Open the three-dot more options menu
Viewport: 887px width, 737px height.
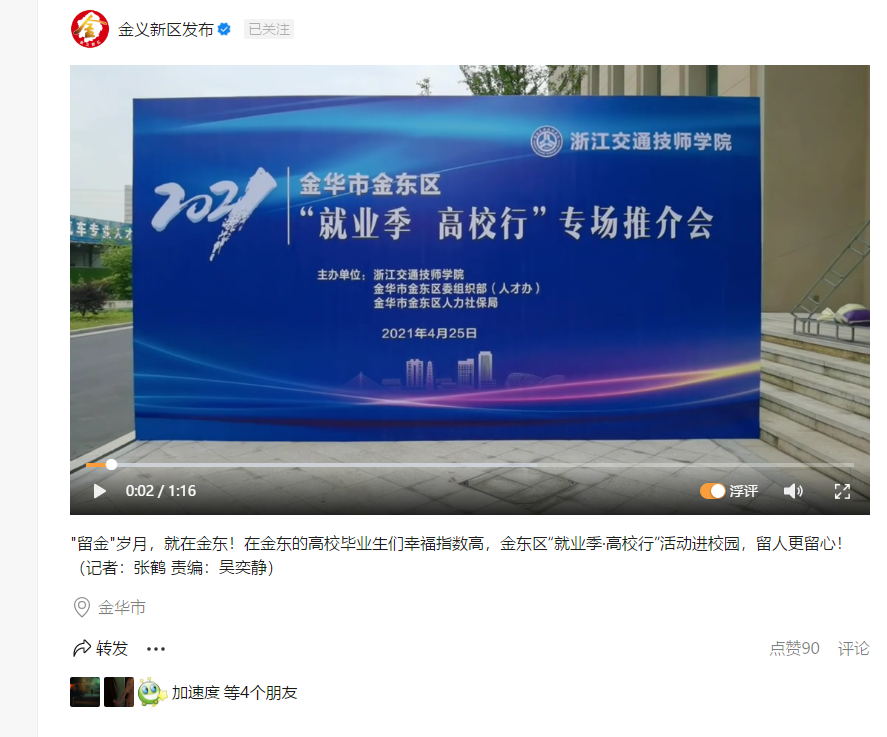tap(156, 649)
